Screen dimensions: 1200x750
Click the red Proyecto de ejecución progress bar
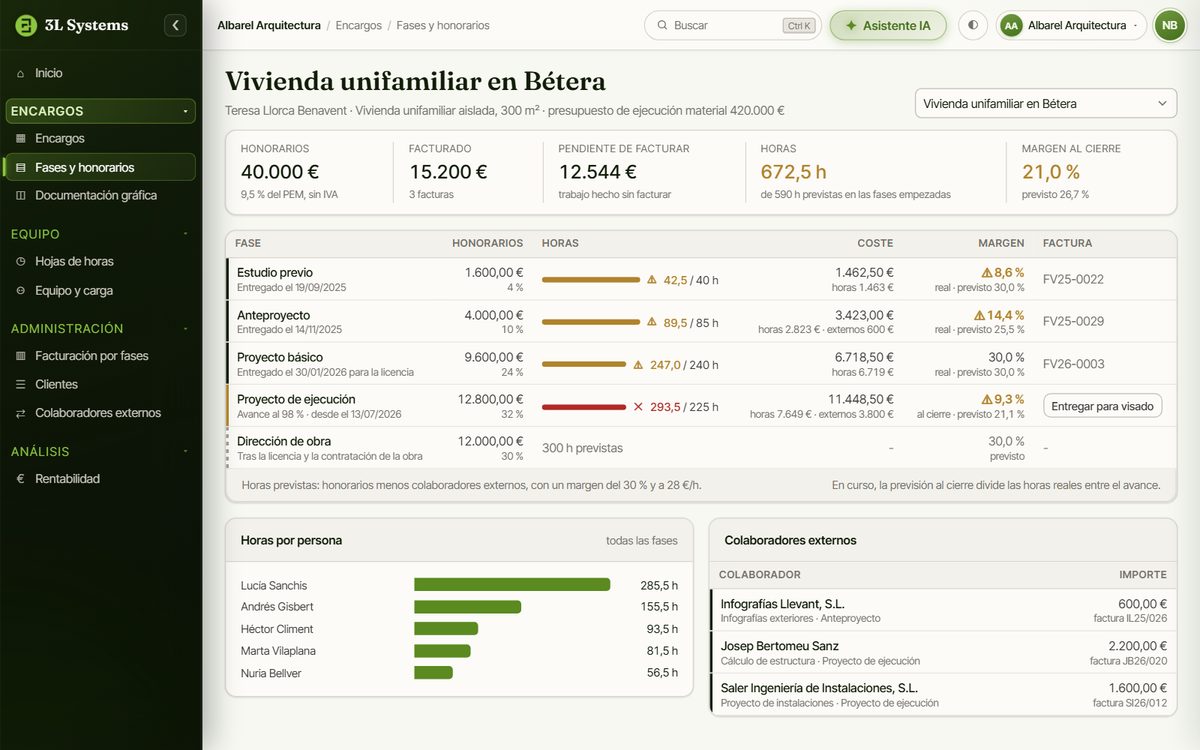(x=584, y=406)
